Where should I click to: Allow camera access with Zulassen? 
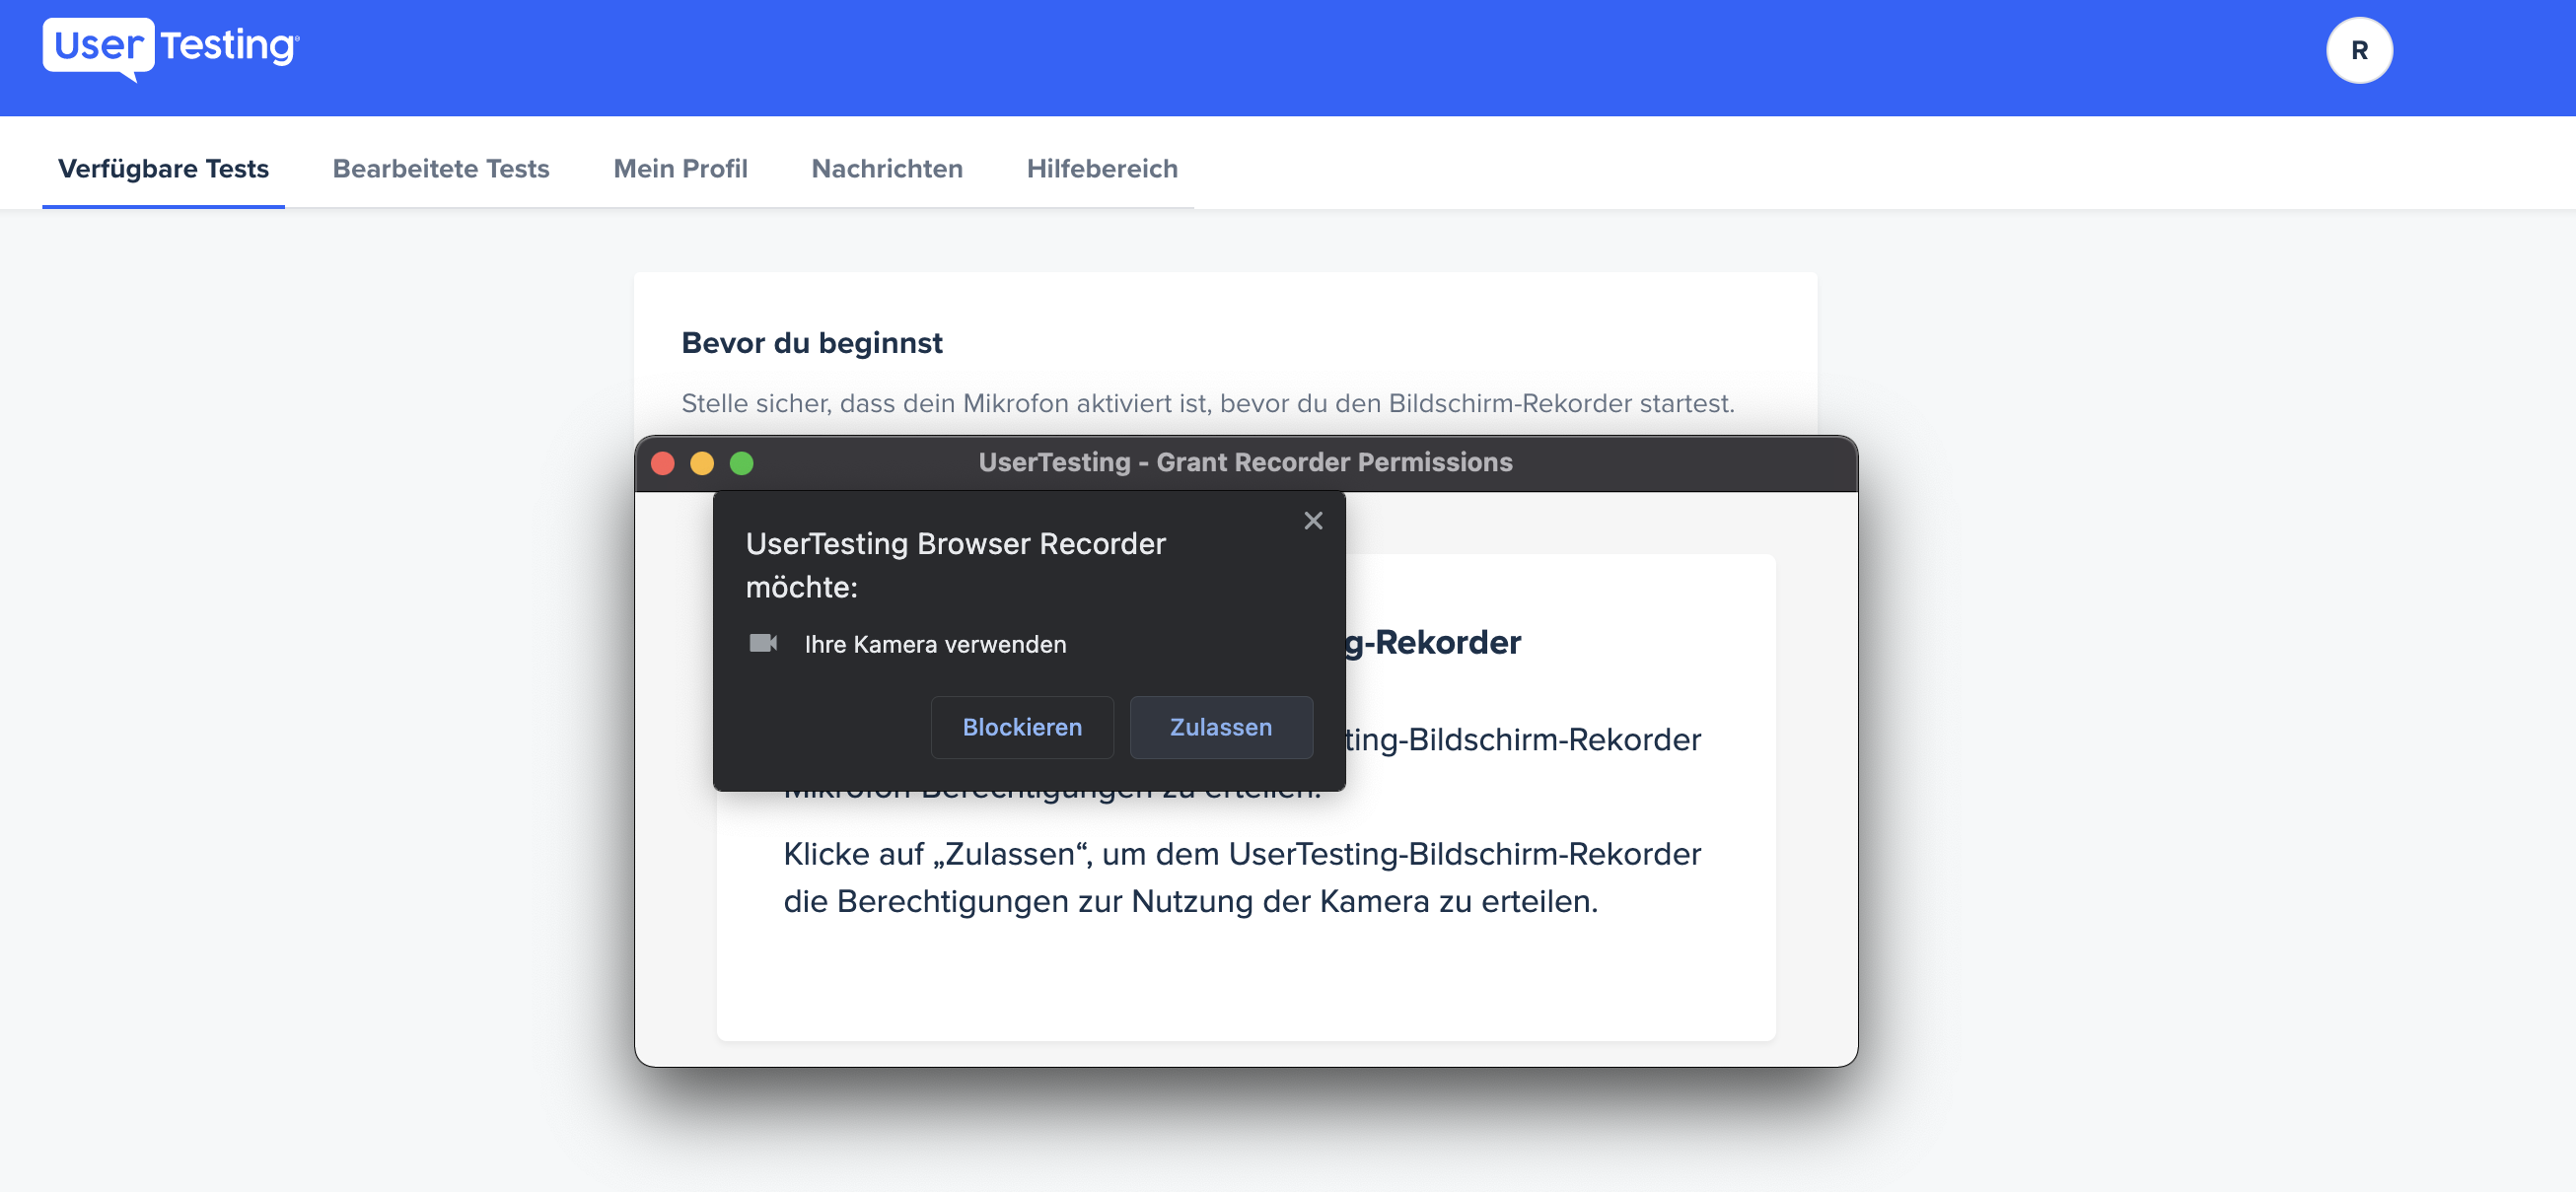1221,727
